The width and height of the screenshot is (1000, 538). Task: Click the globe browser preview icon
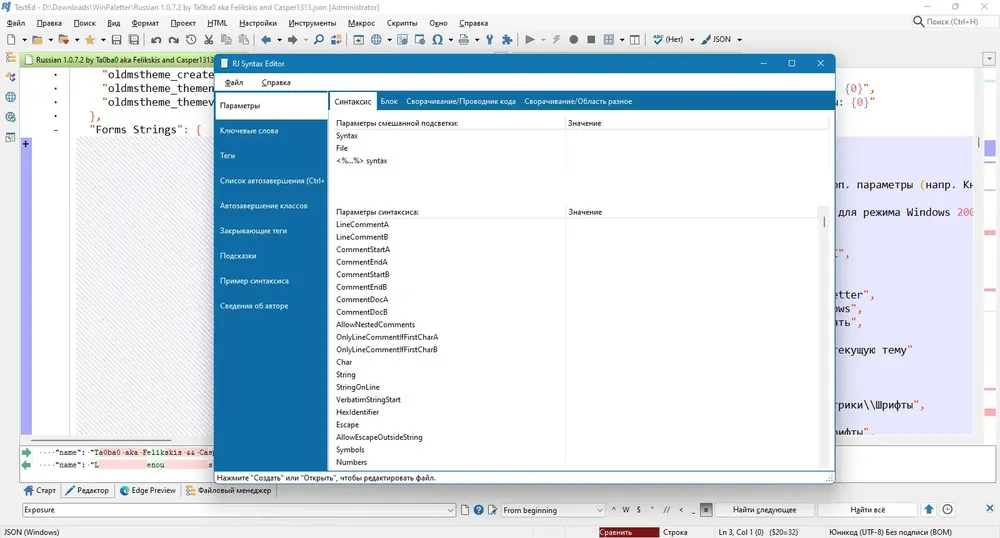click(x=376, y=40)
